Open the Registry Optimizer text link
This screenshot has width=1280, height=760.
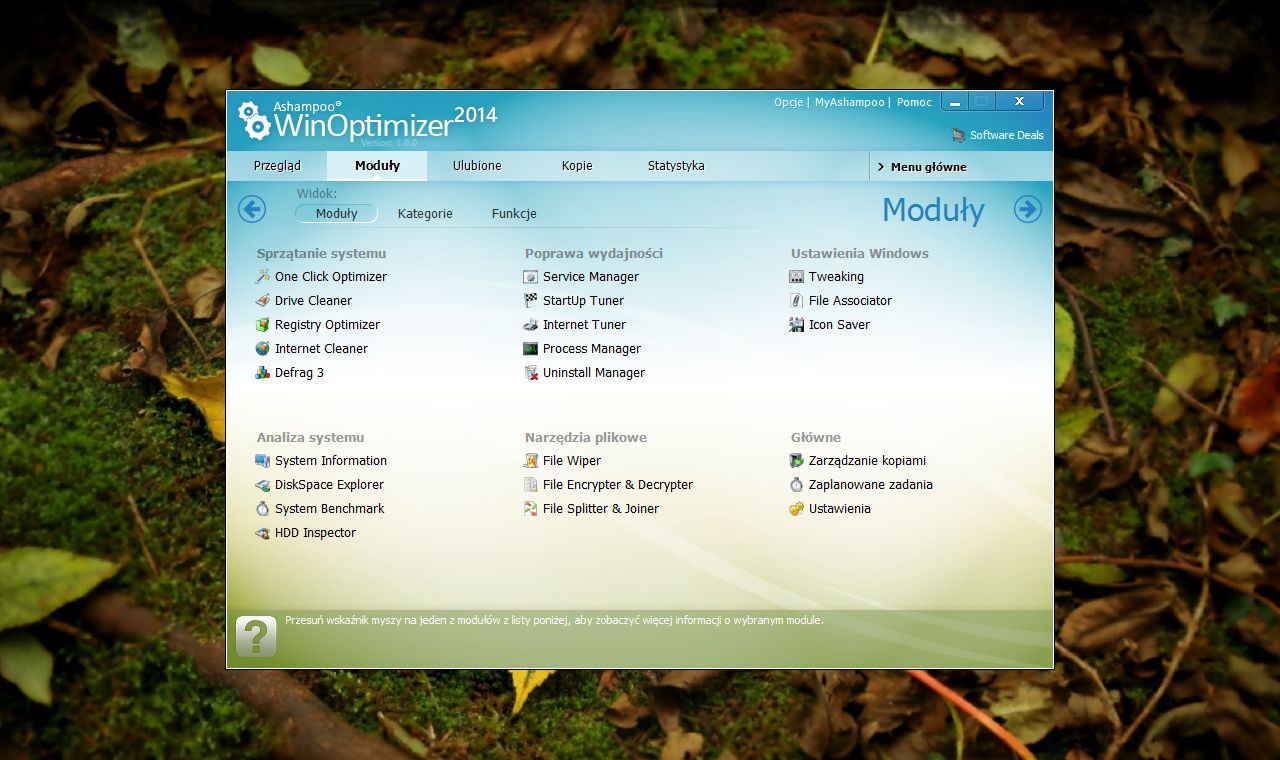328,325
